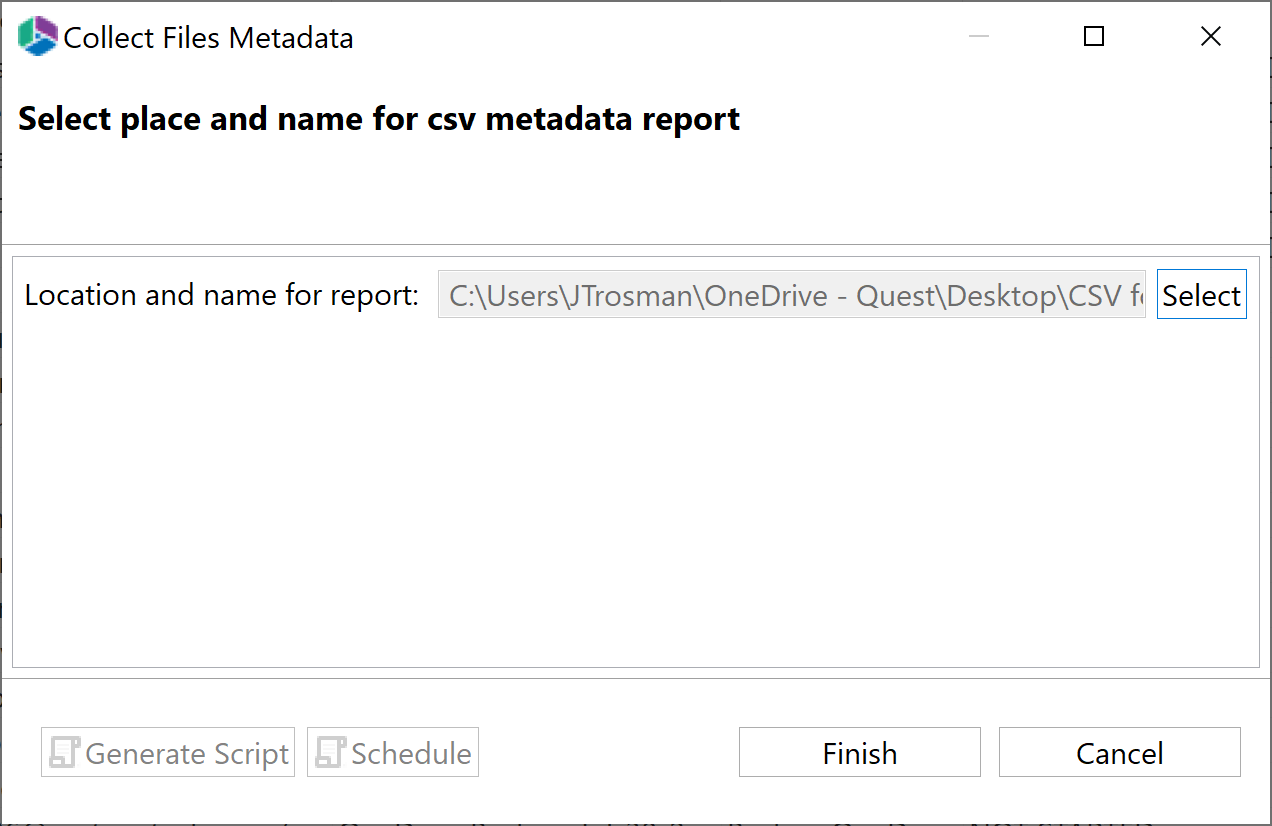Click the Generate Script button
The height and width of the screenshot is (826, 1272).
coord(167,752)
